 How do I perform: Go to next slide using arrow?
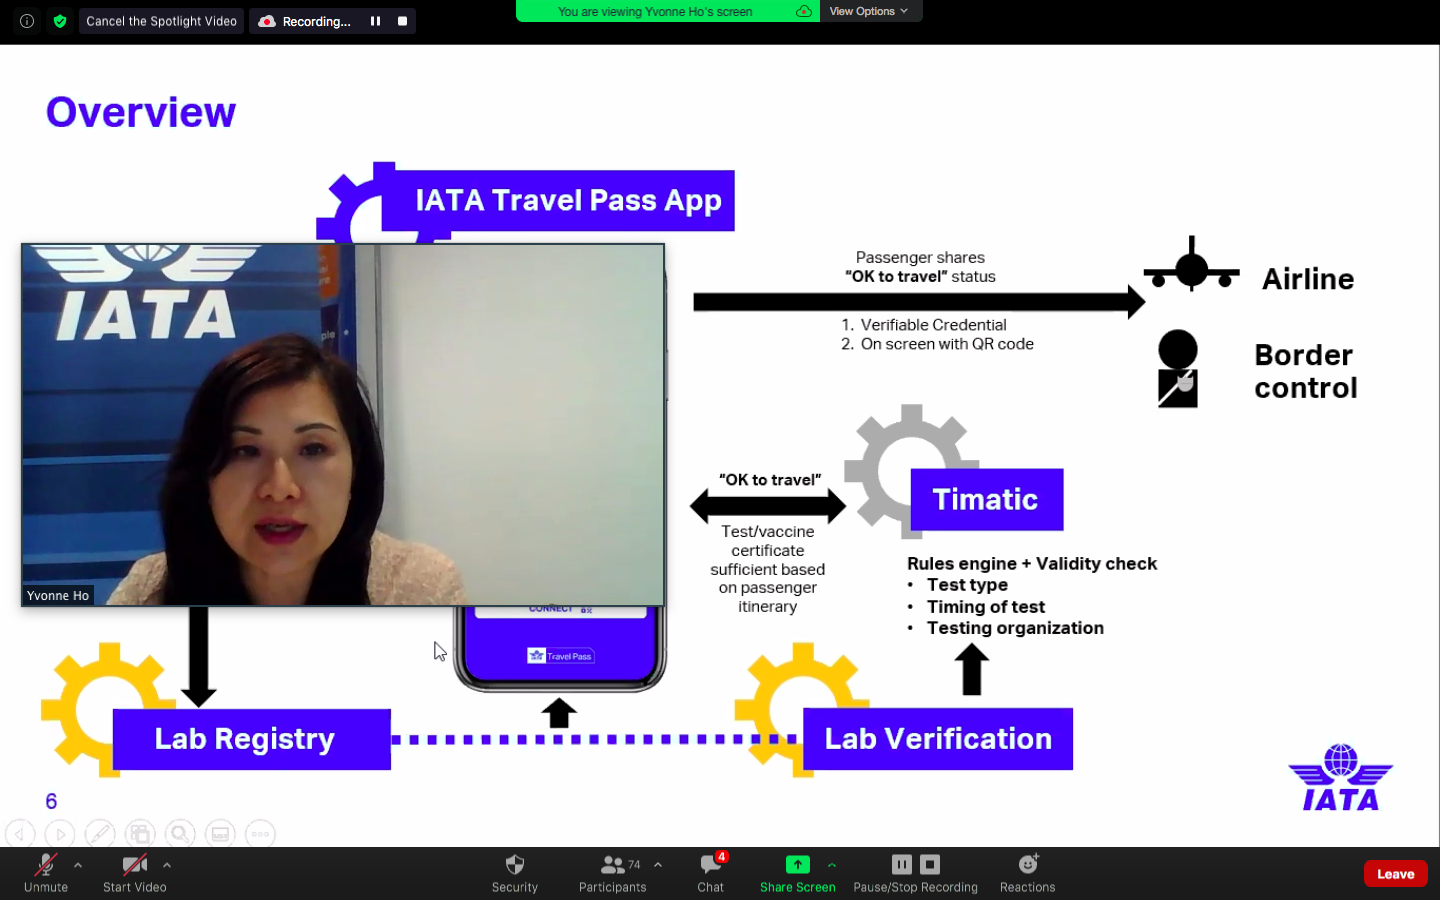[x=60, y=833]
